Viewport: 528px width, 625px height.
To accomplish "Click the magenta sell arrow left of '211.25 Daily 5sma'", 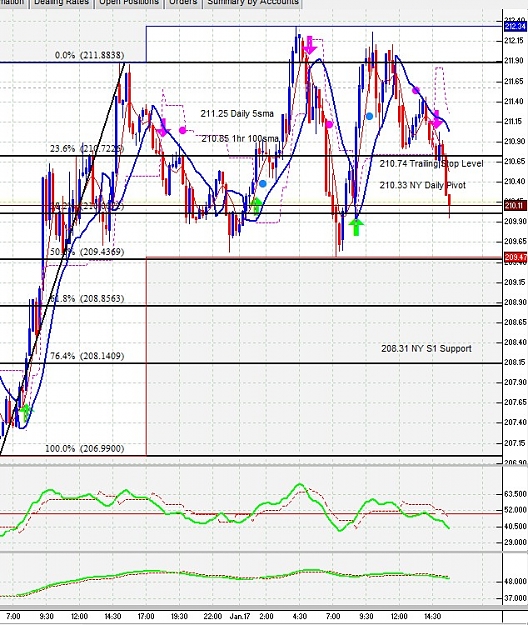I will point(163,128).
